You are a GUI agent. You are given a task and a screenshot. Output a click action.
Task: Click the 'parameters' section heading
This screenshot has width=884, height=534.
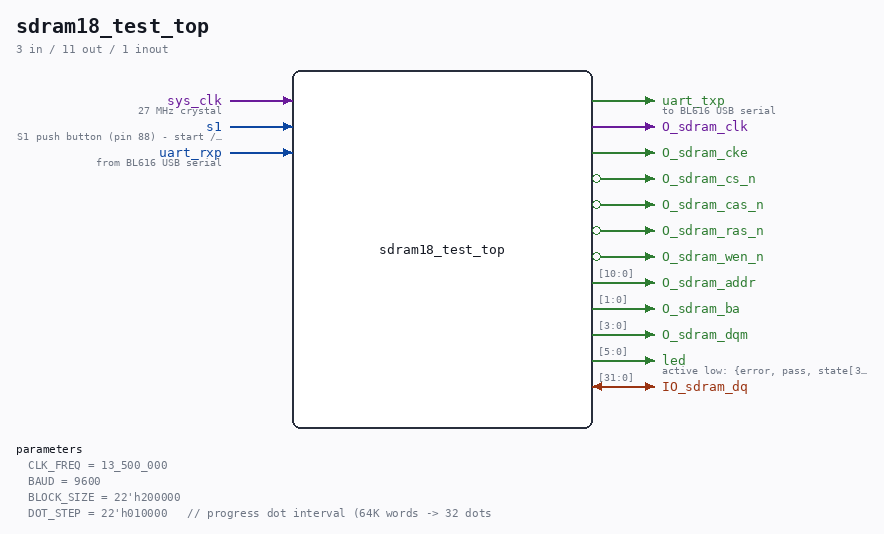coord(49,449)
